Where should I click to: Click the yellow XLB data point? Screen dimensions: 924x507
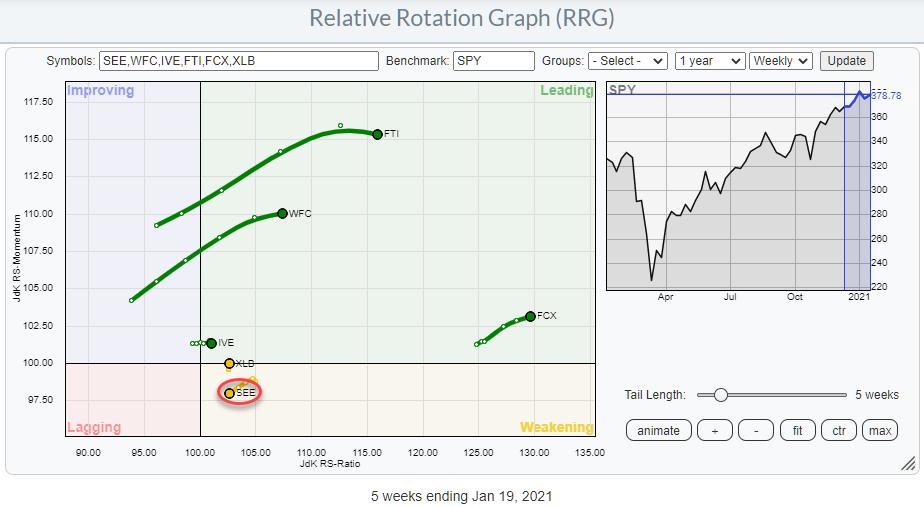pos(230,363)
